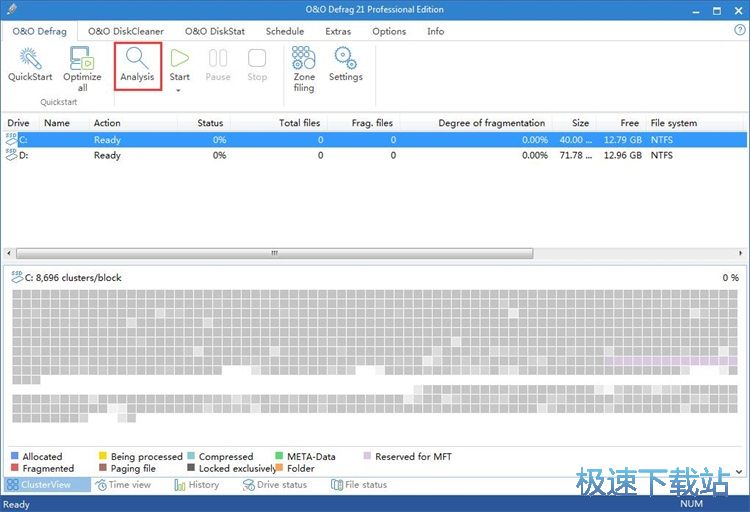The height and width of the screenshot is (512, 750).
Task: Open the Settings gear icon
Action: [x=345, y=57]
